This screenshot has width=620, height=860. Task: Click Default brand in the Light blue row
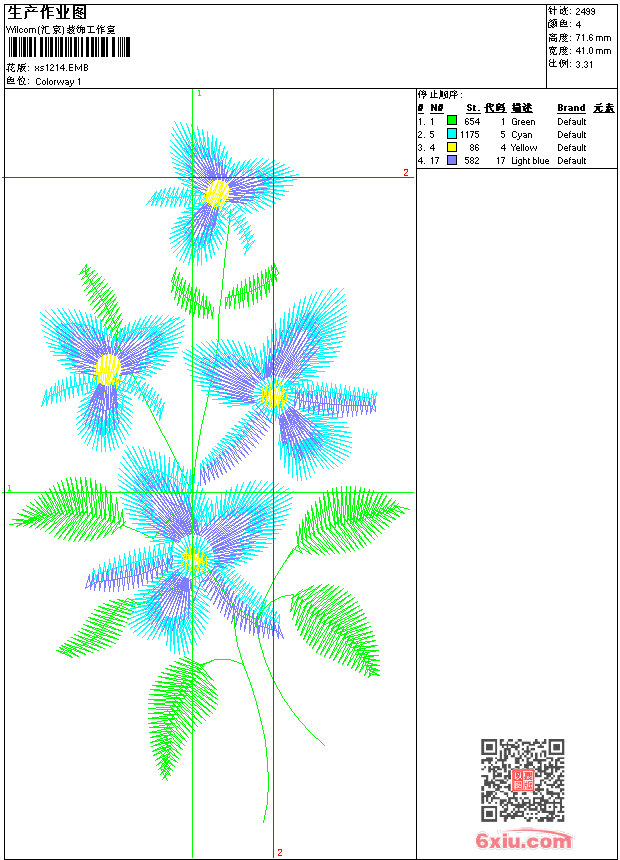point(572,161)
